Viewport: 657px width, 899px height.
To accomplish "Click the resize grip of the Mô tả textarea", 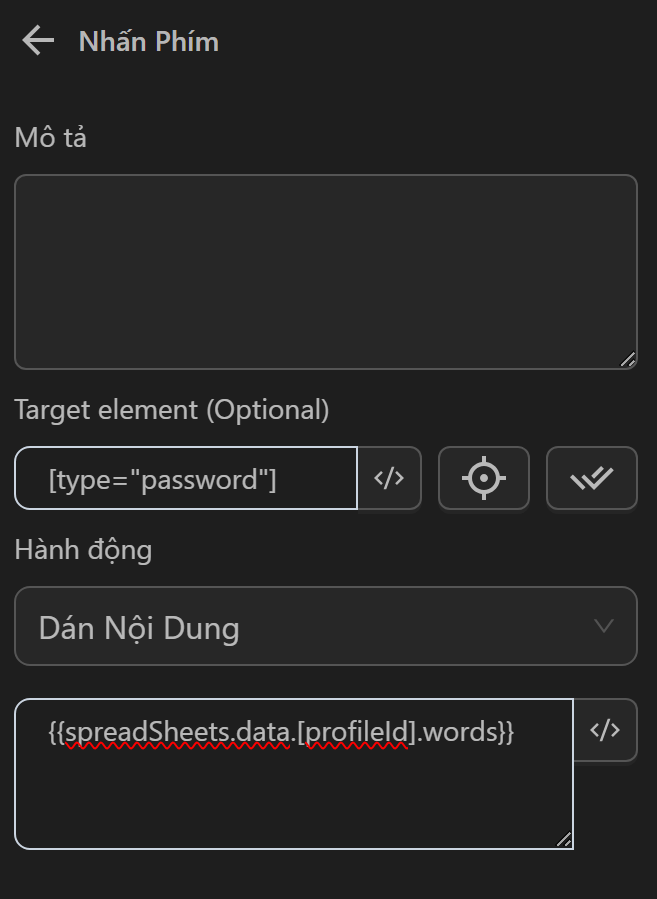I will click(627, 360).
